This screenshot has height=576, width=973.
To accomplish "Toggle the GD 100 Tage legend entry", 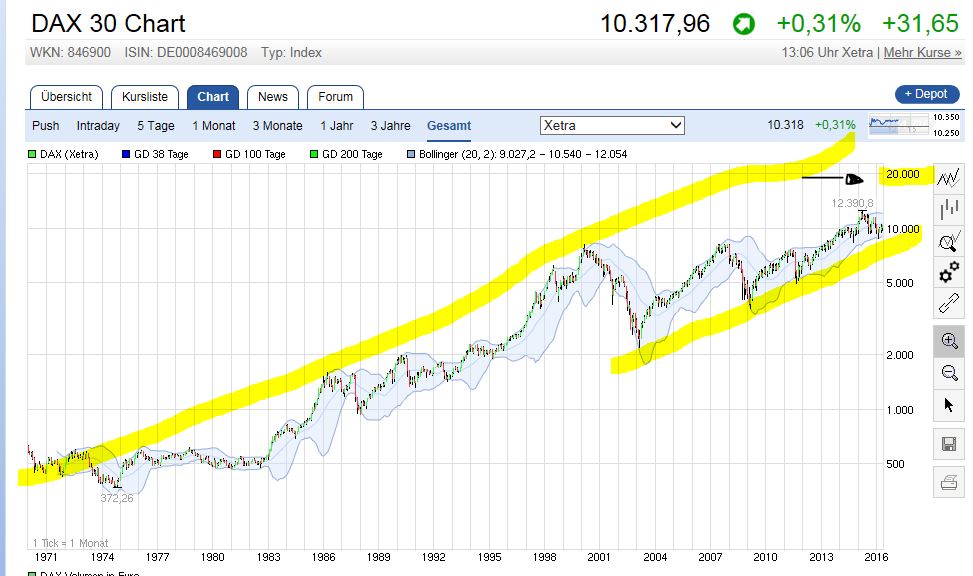I will click(x=249, y=154).
